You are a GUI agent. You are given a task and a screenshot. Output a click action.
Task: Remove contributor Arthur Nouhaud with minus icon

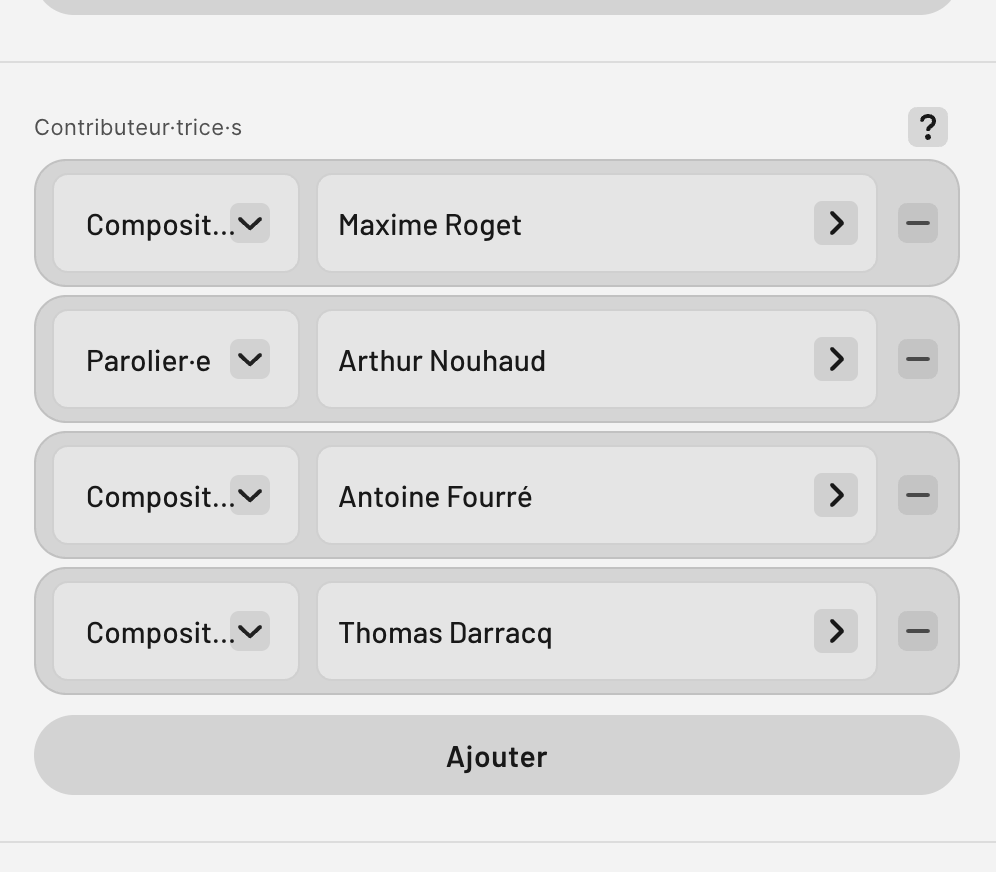pos(918,359)
